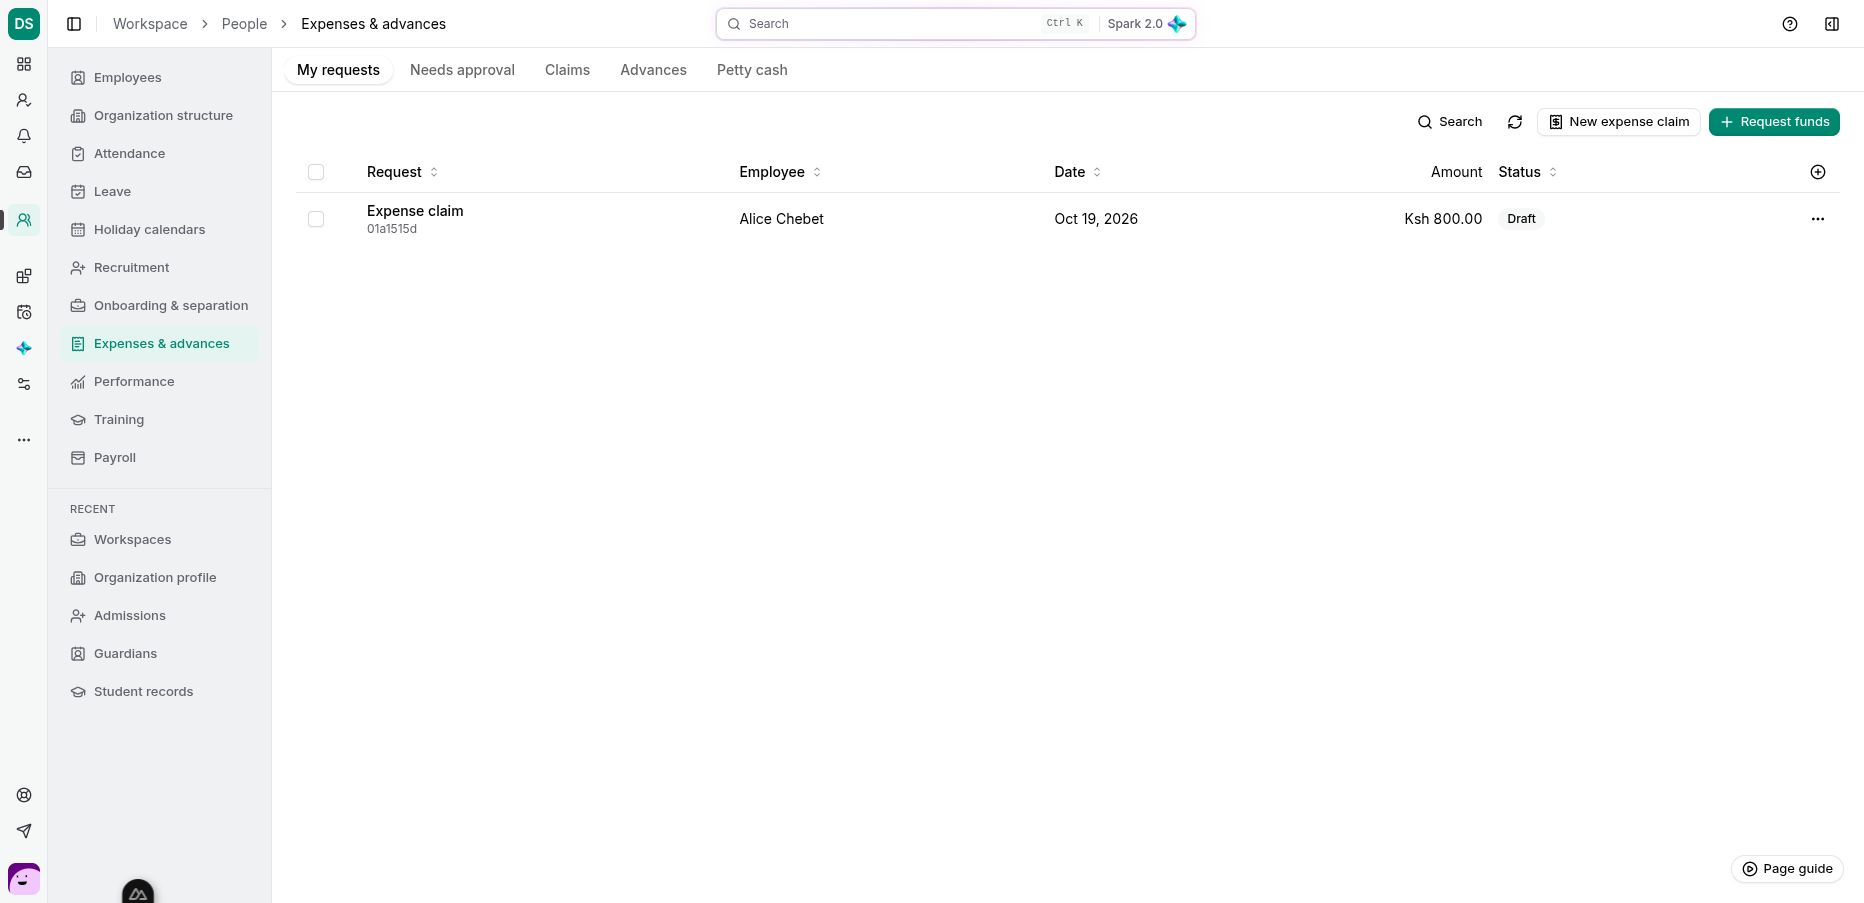
Task: Open the notifications bell icon
Action: [24, 136]
